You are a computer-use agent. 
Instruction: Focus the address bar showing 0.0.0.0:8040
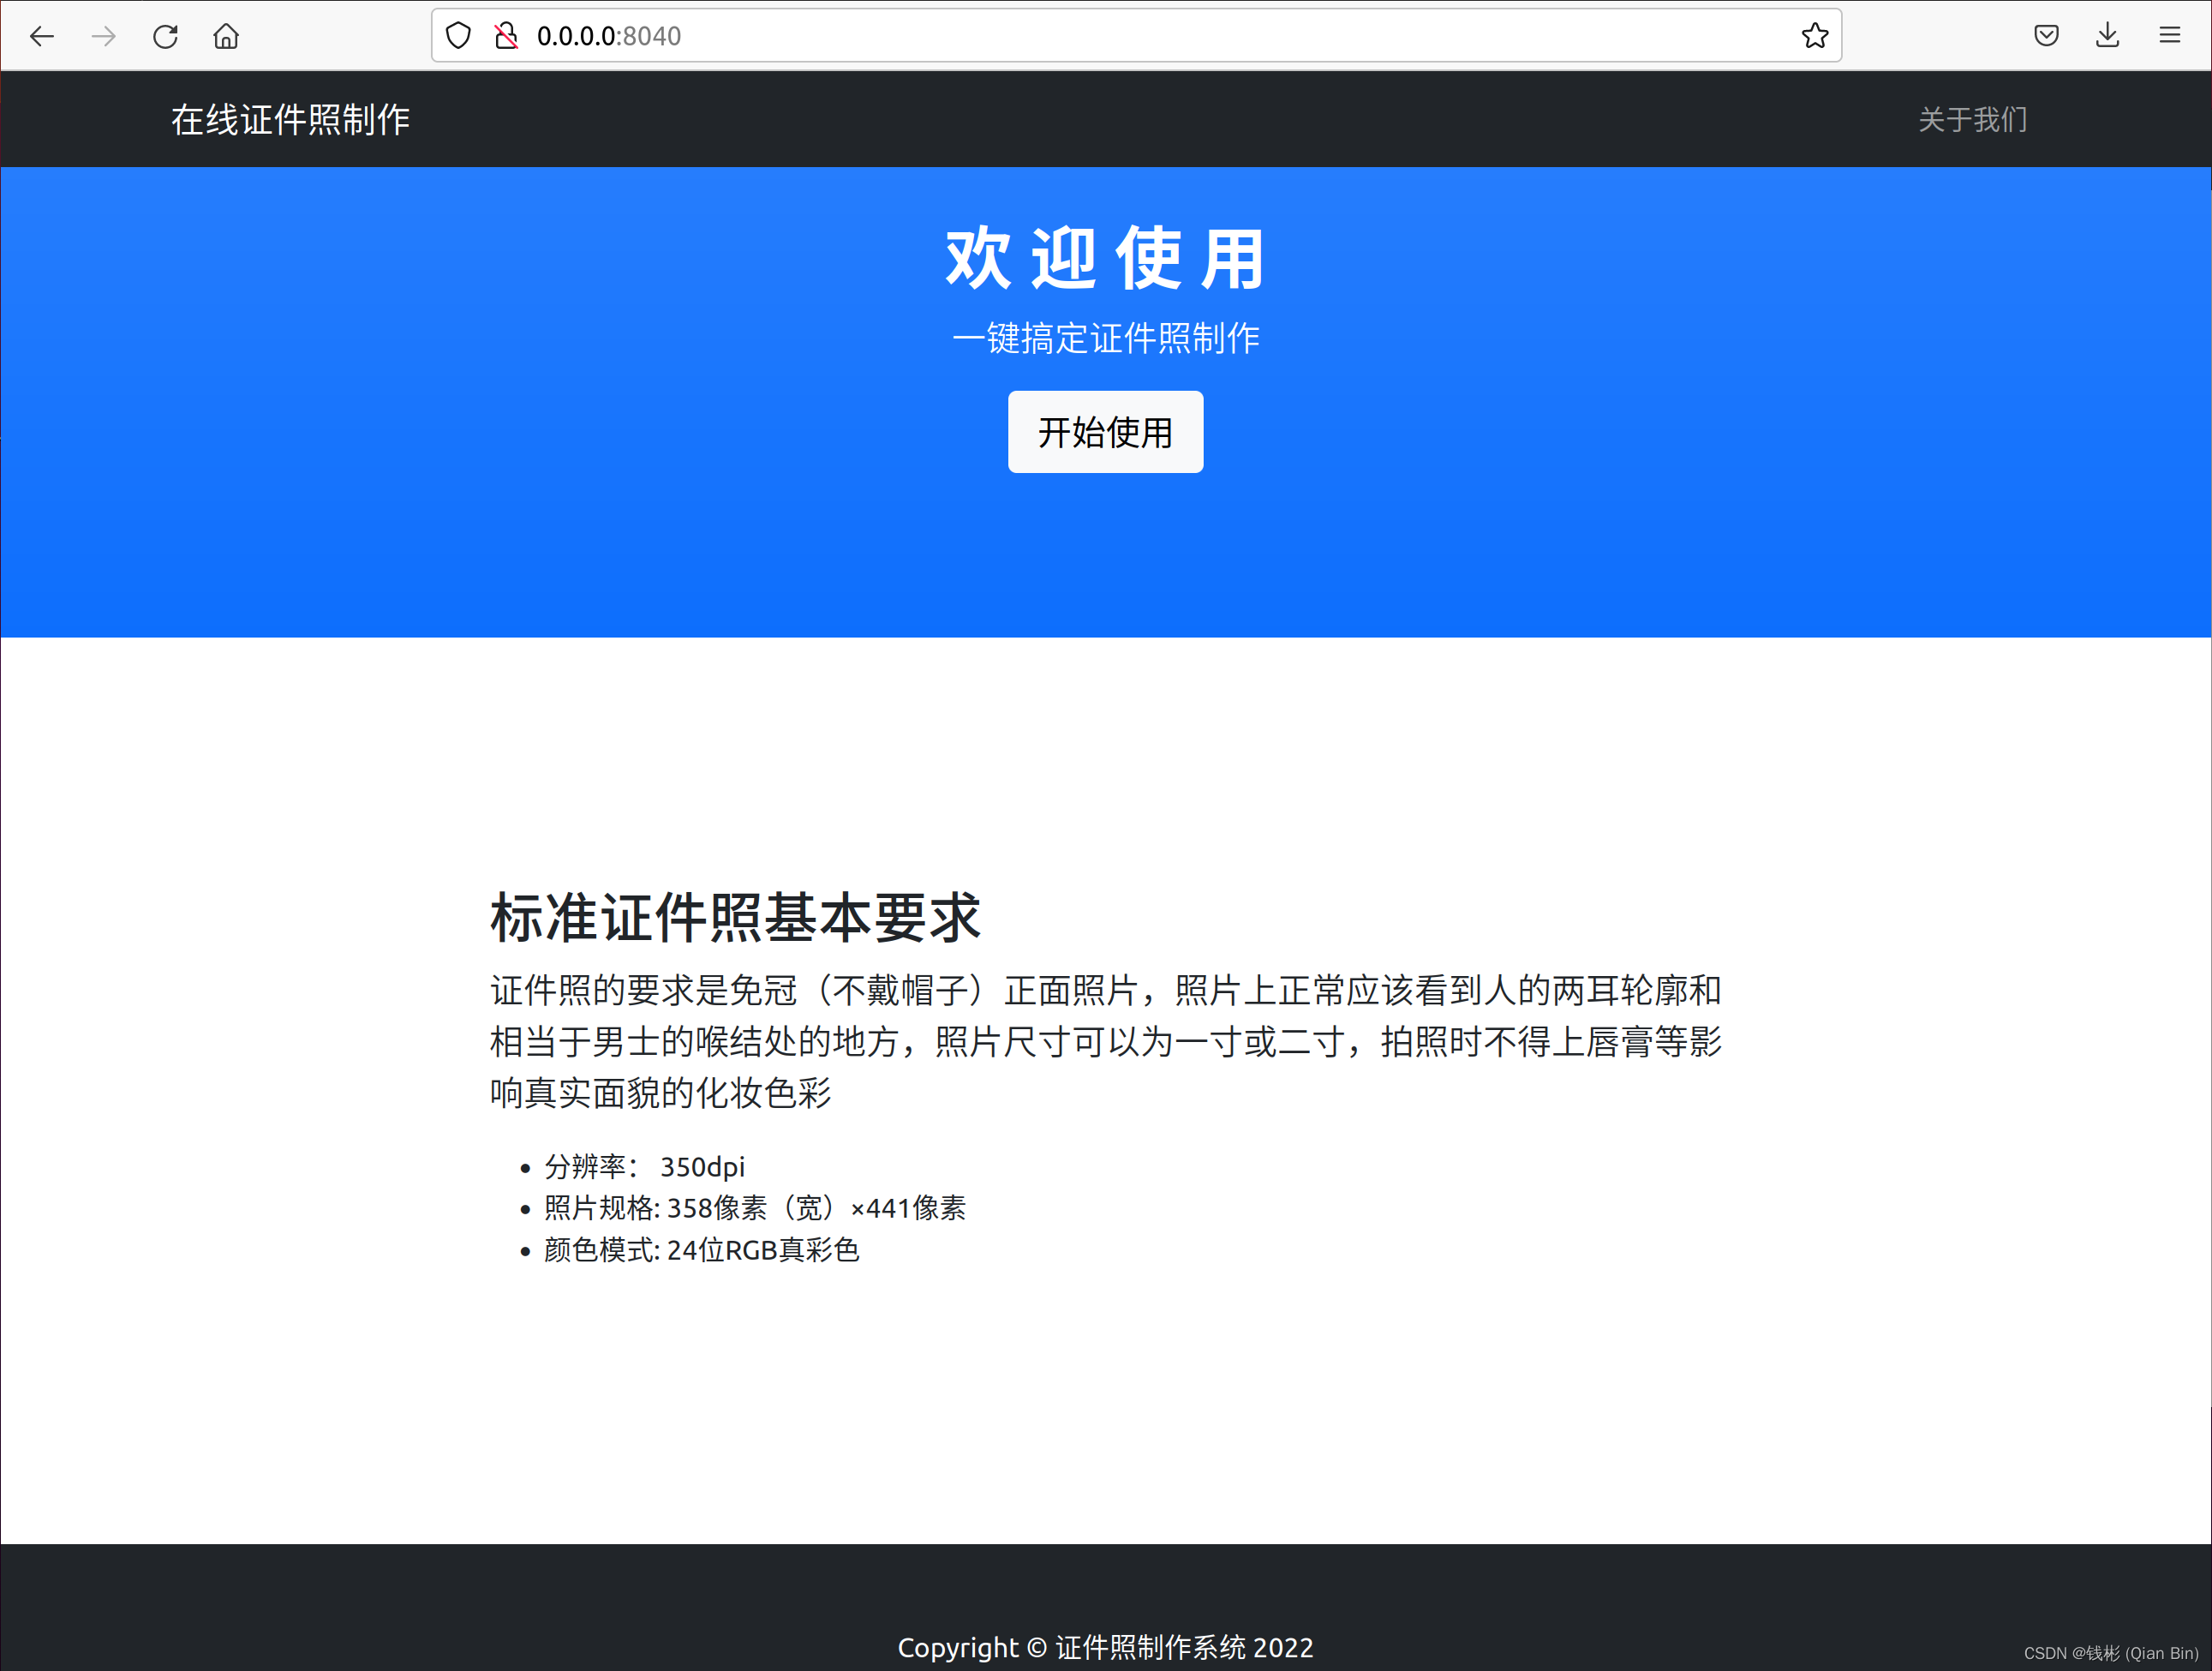coord(1100,36)
